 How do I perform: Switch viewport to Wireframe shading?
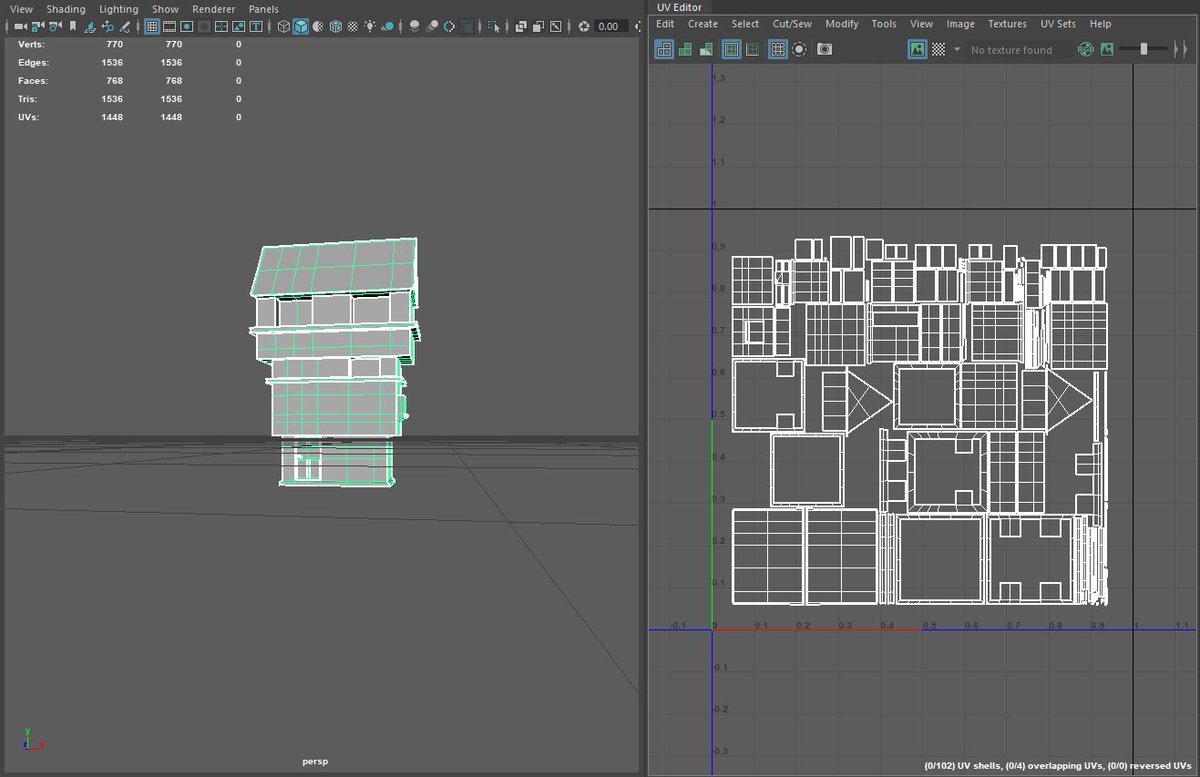284,26
